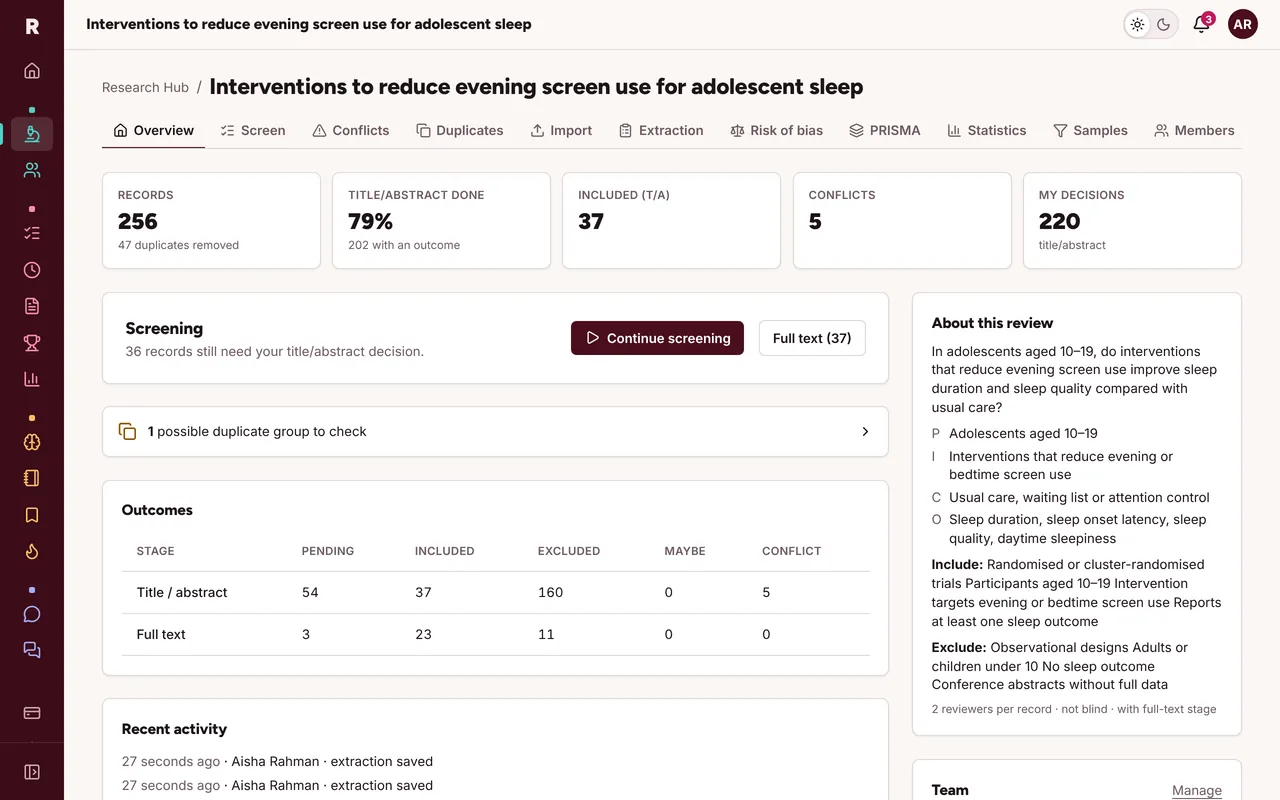
Task: Open the double chat bubbles sidebar icon
Action: pos(32,650)
